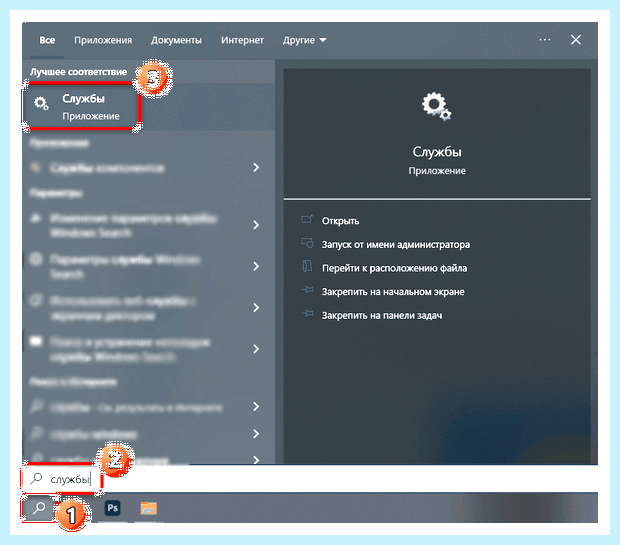
Task: Switch to the Все tab
Action: point(47,40)
